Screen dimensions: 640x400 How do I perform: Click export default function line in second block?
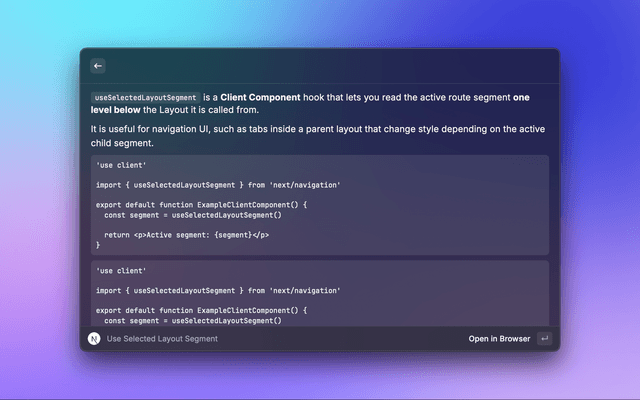point(202,311)
